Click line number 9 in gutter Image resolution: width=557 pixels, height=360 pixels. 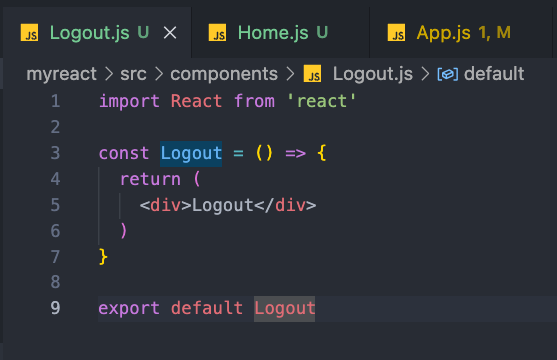coord(55,308)
